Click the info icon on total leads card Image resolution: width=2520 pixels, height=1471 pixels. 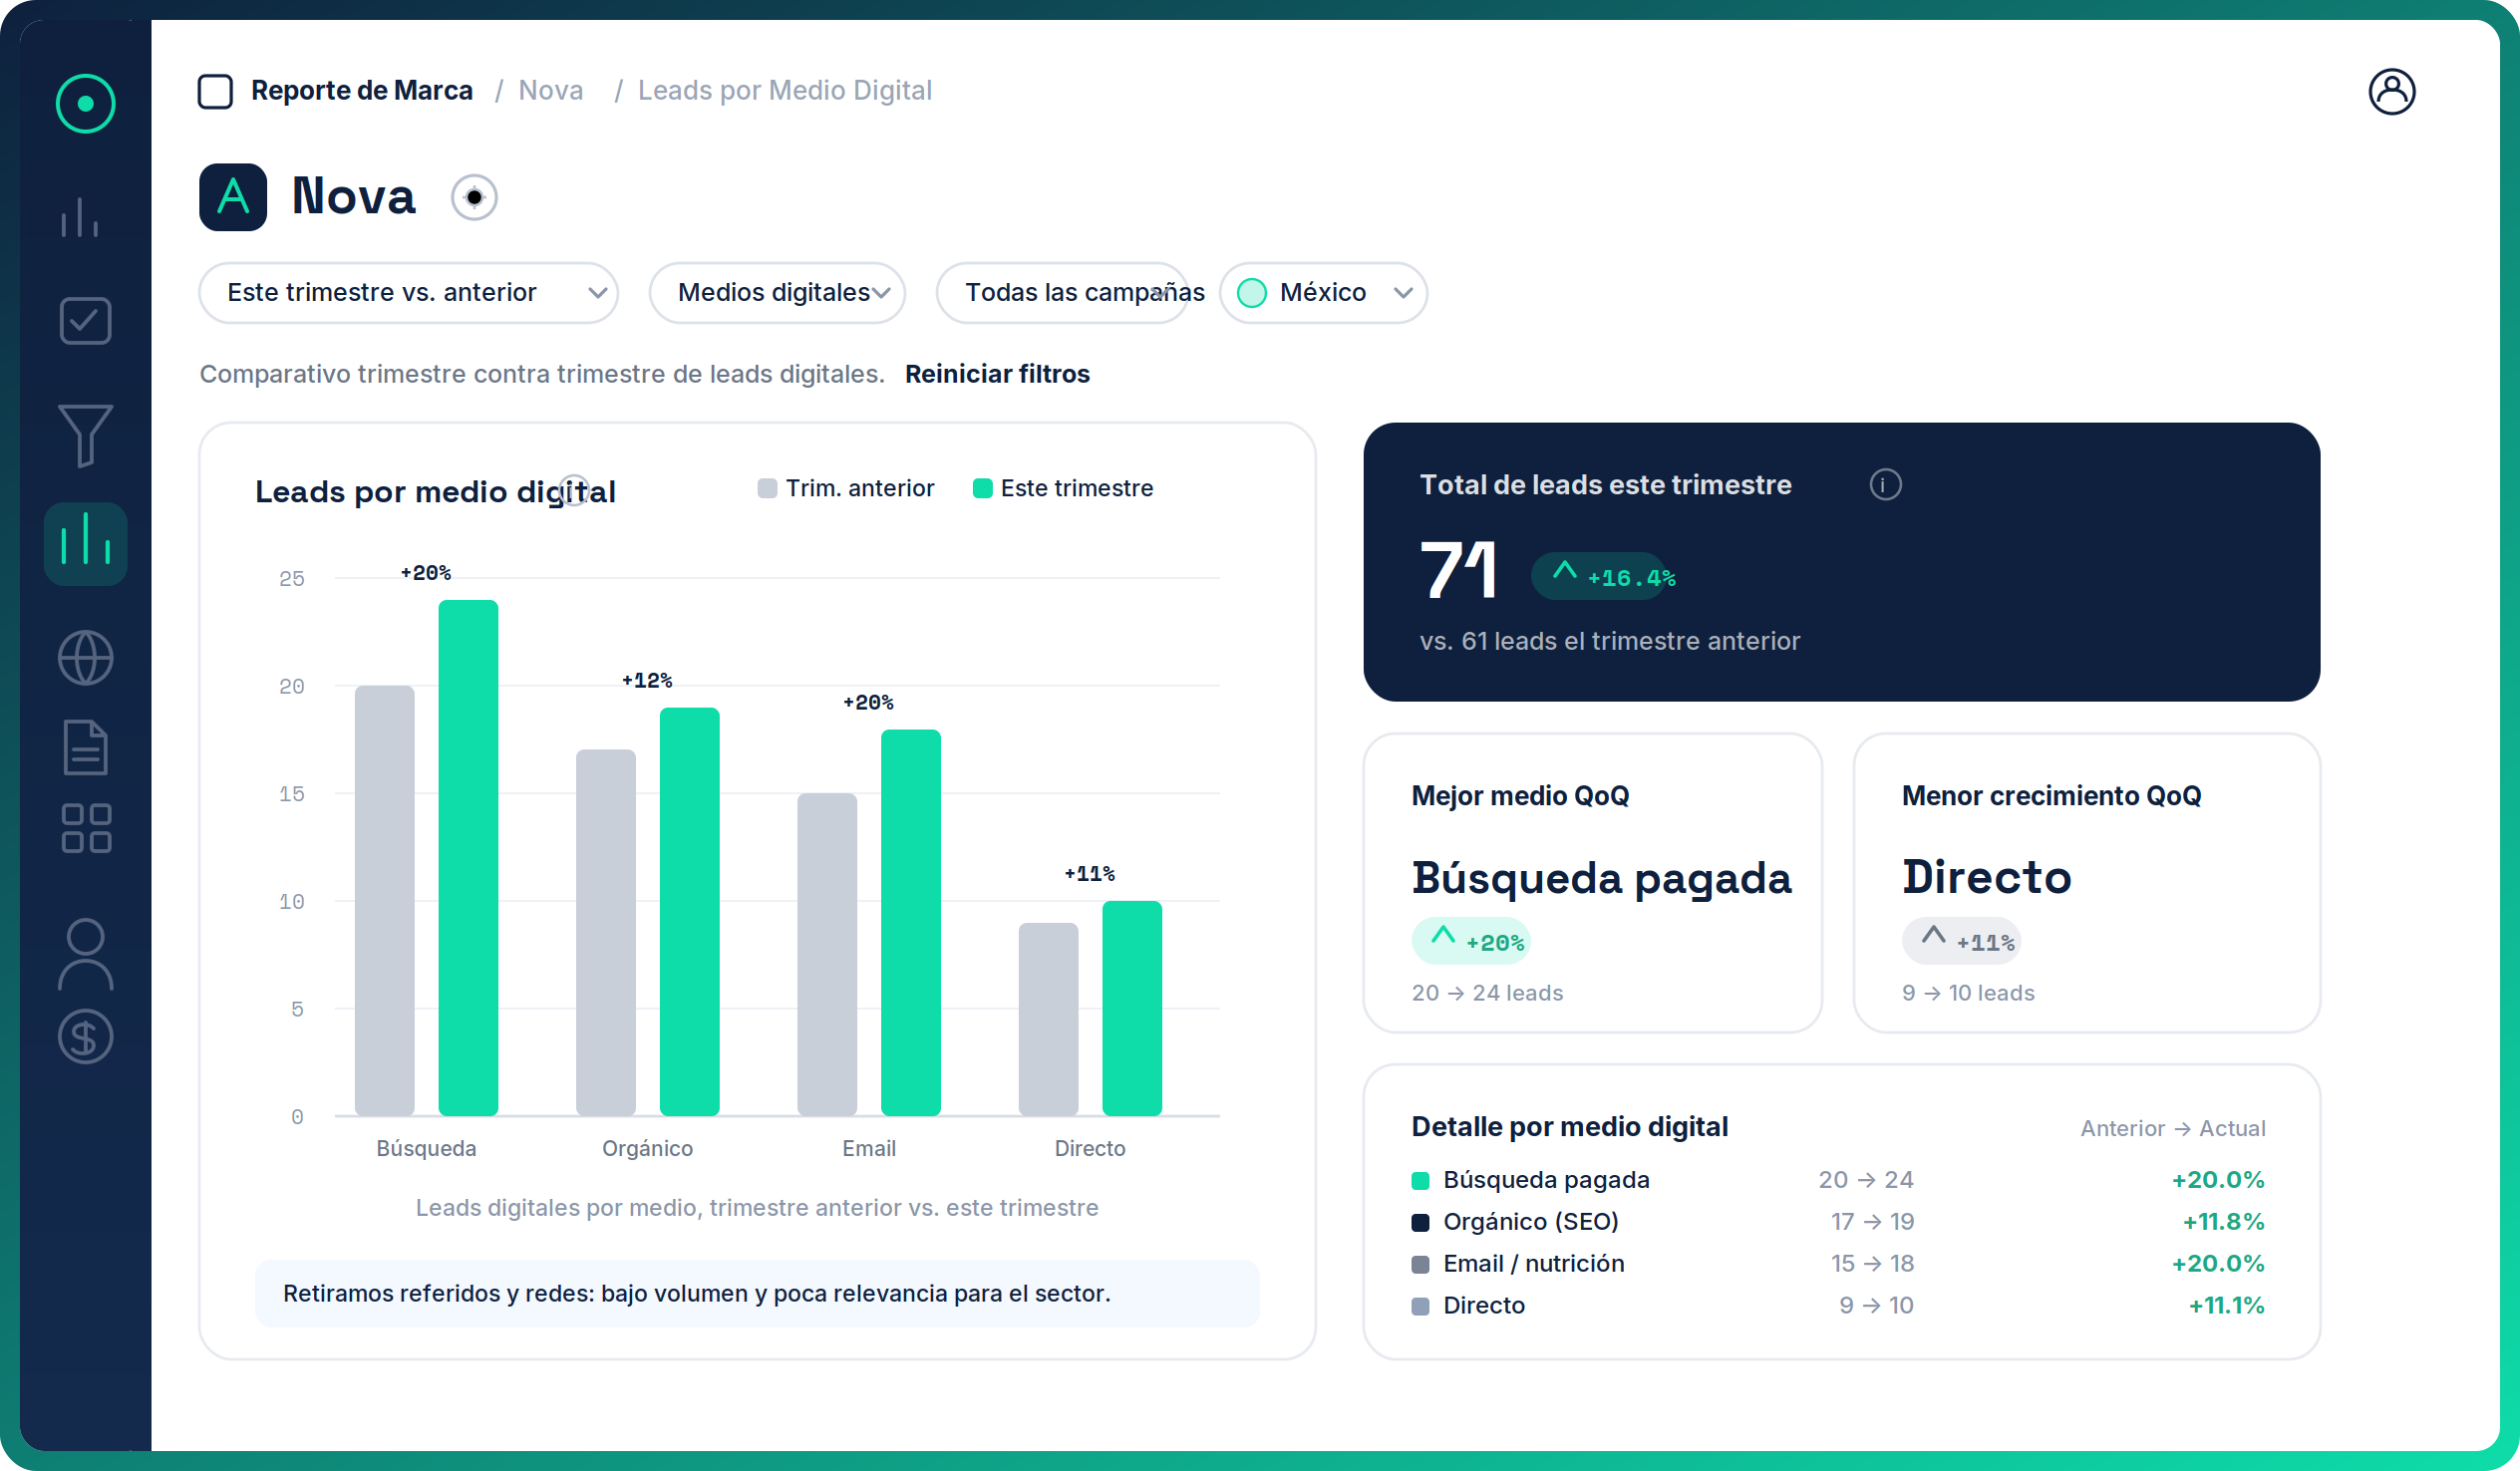tap(1885, 485)
